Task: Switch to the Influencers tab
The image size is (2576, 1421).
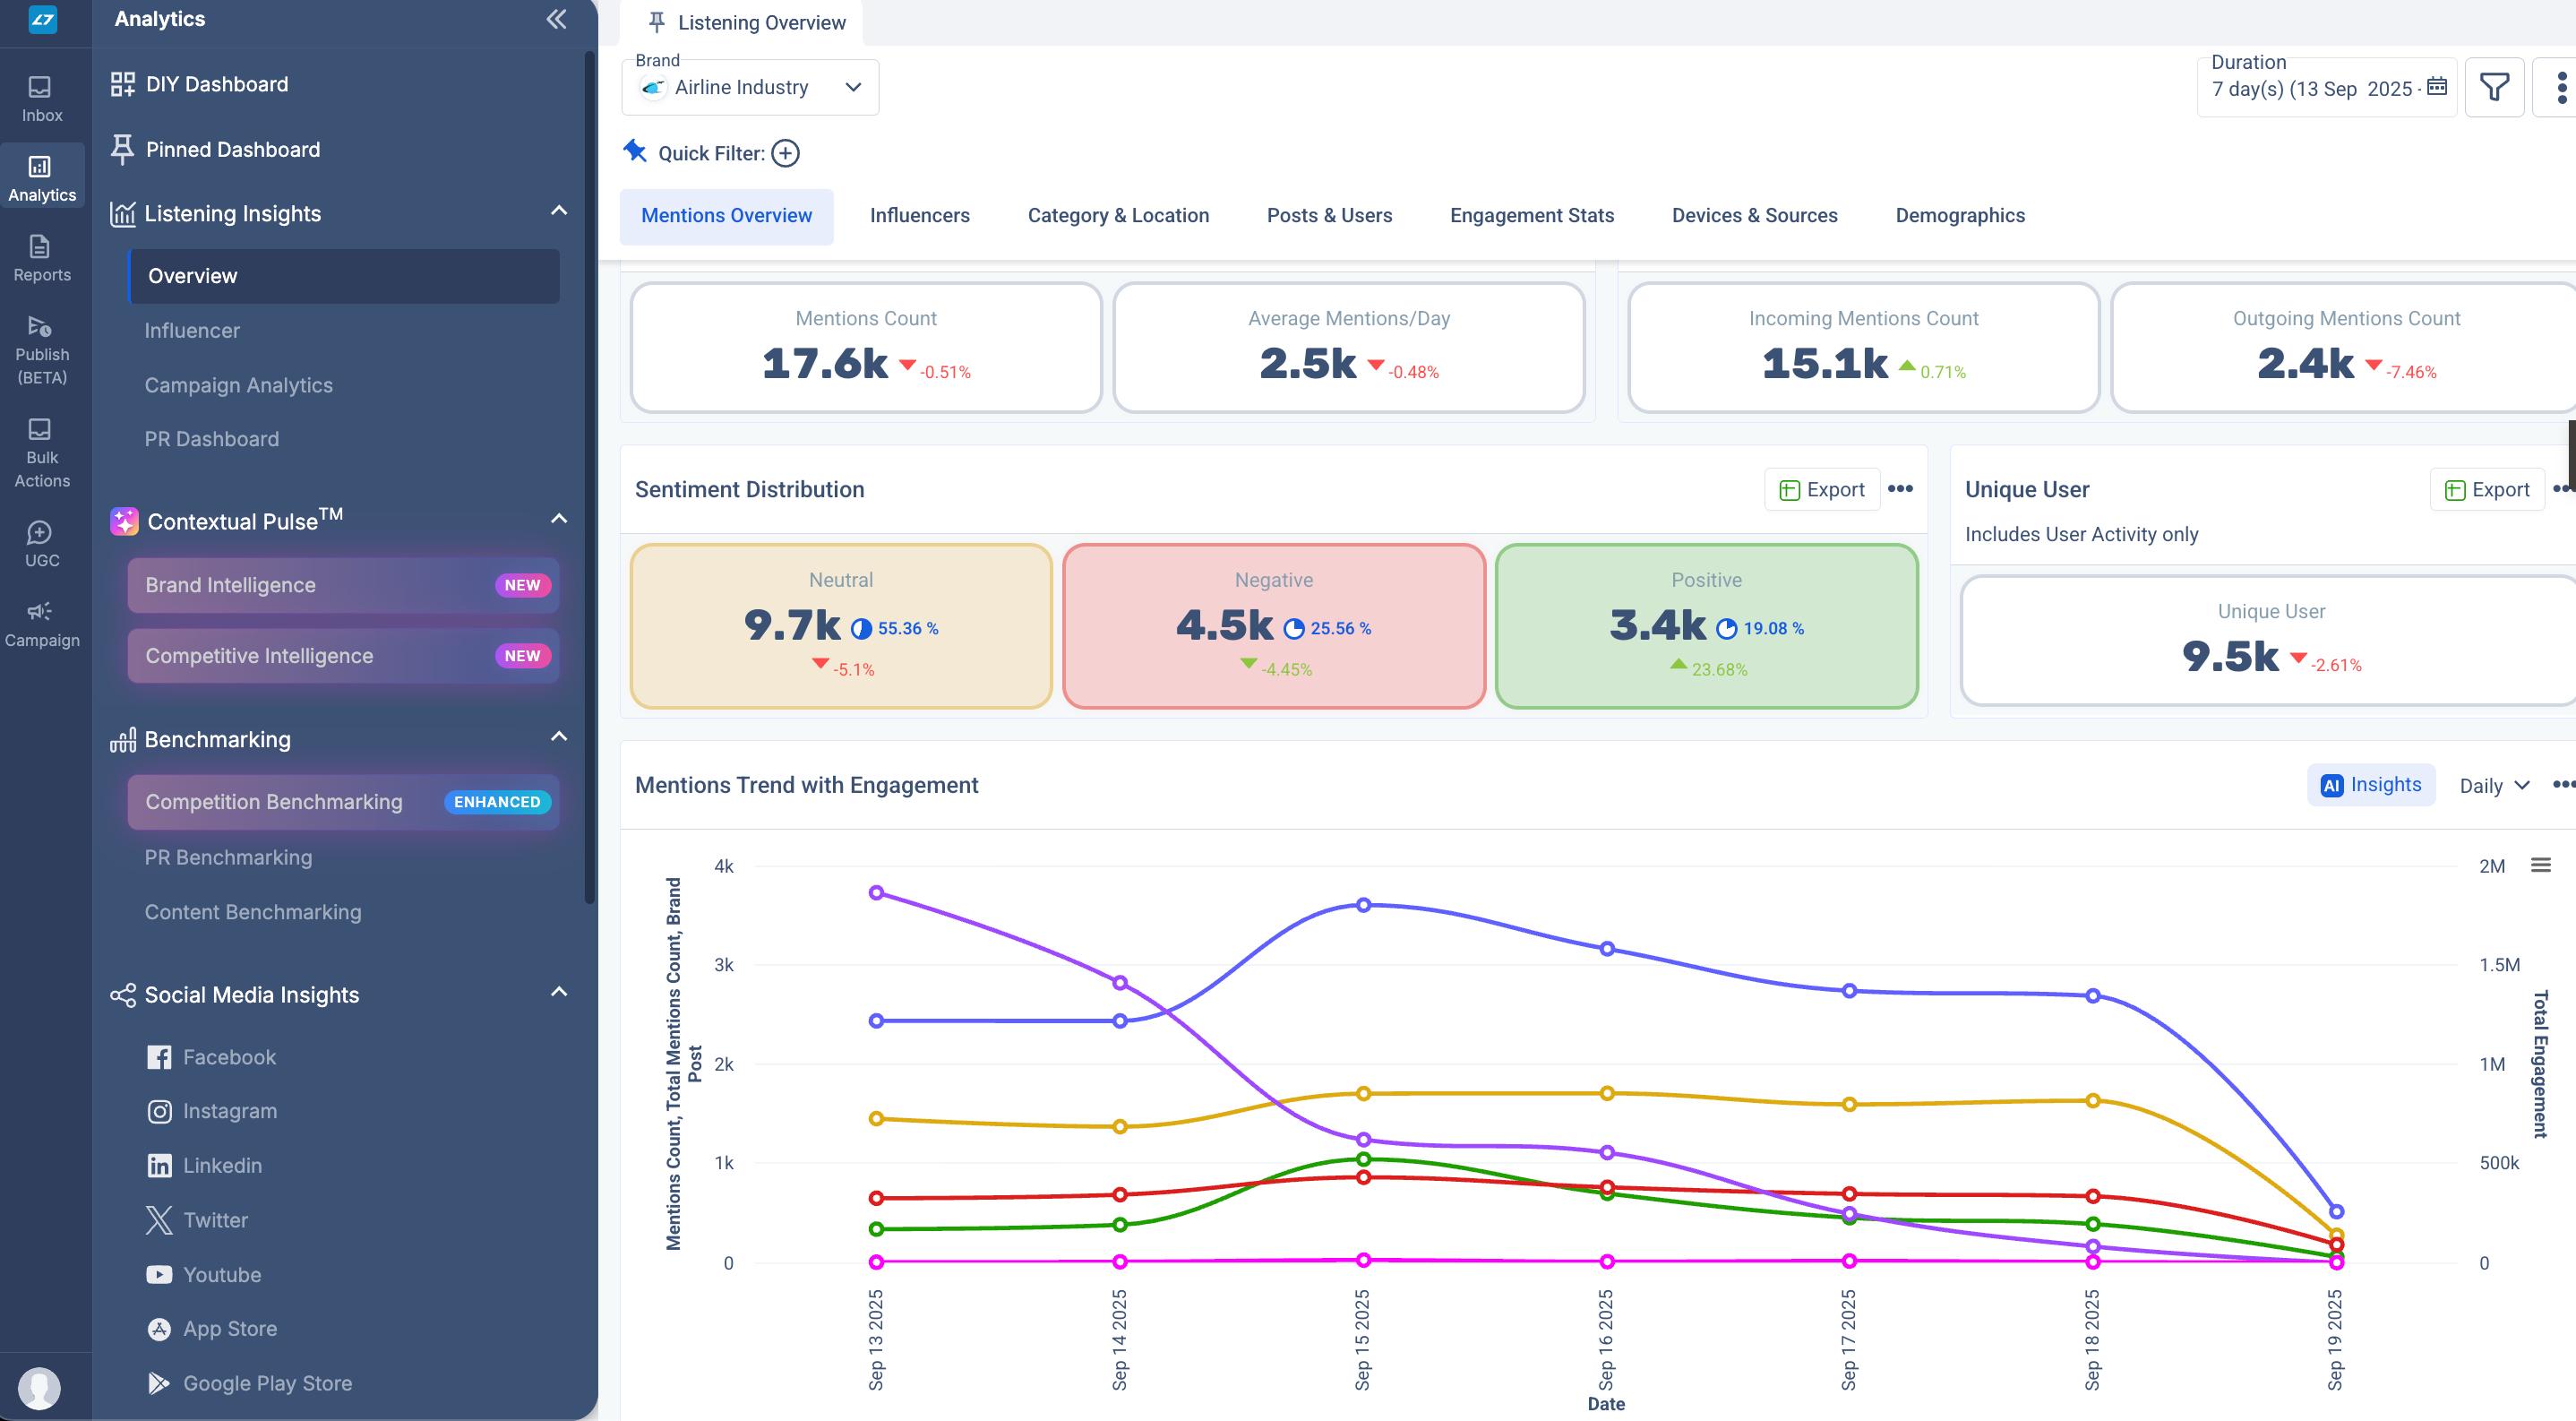Action: click(x=919, y=216)
